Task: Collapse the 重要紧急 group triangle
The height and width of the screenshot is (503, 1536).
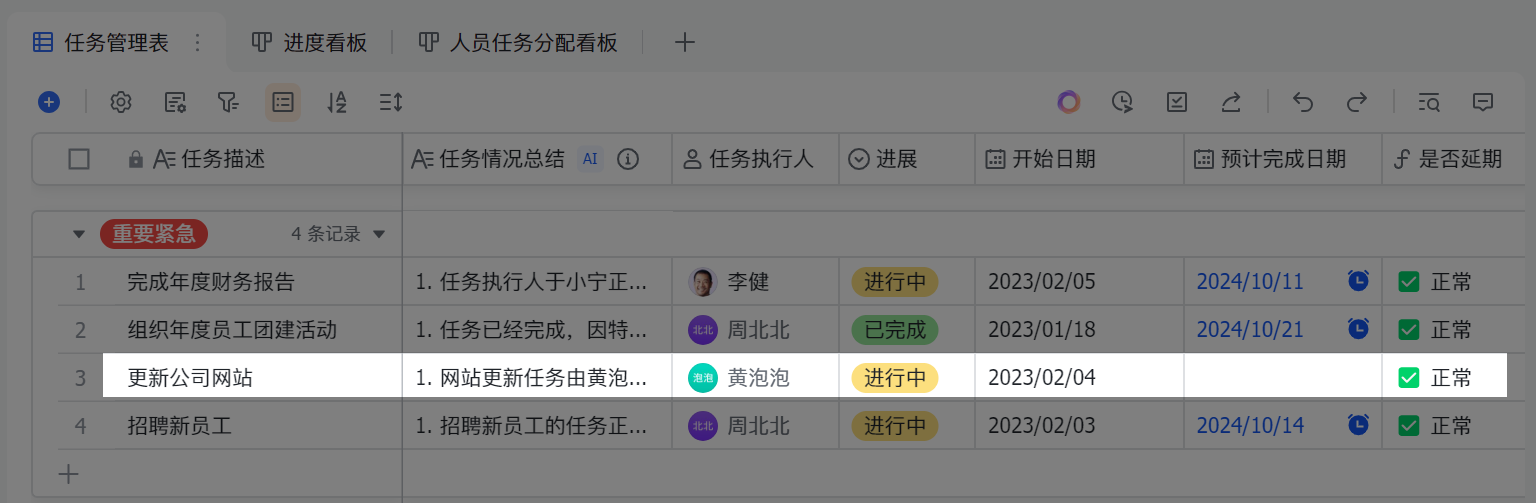Action: [79, 235]
